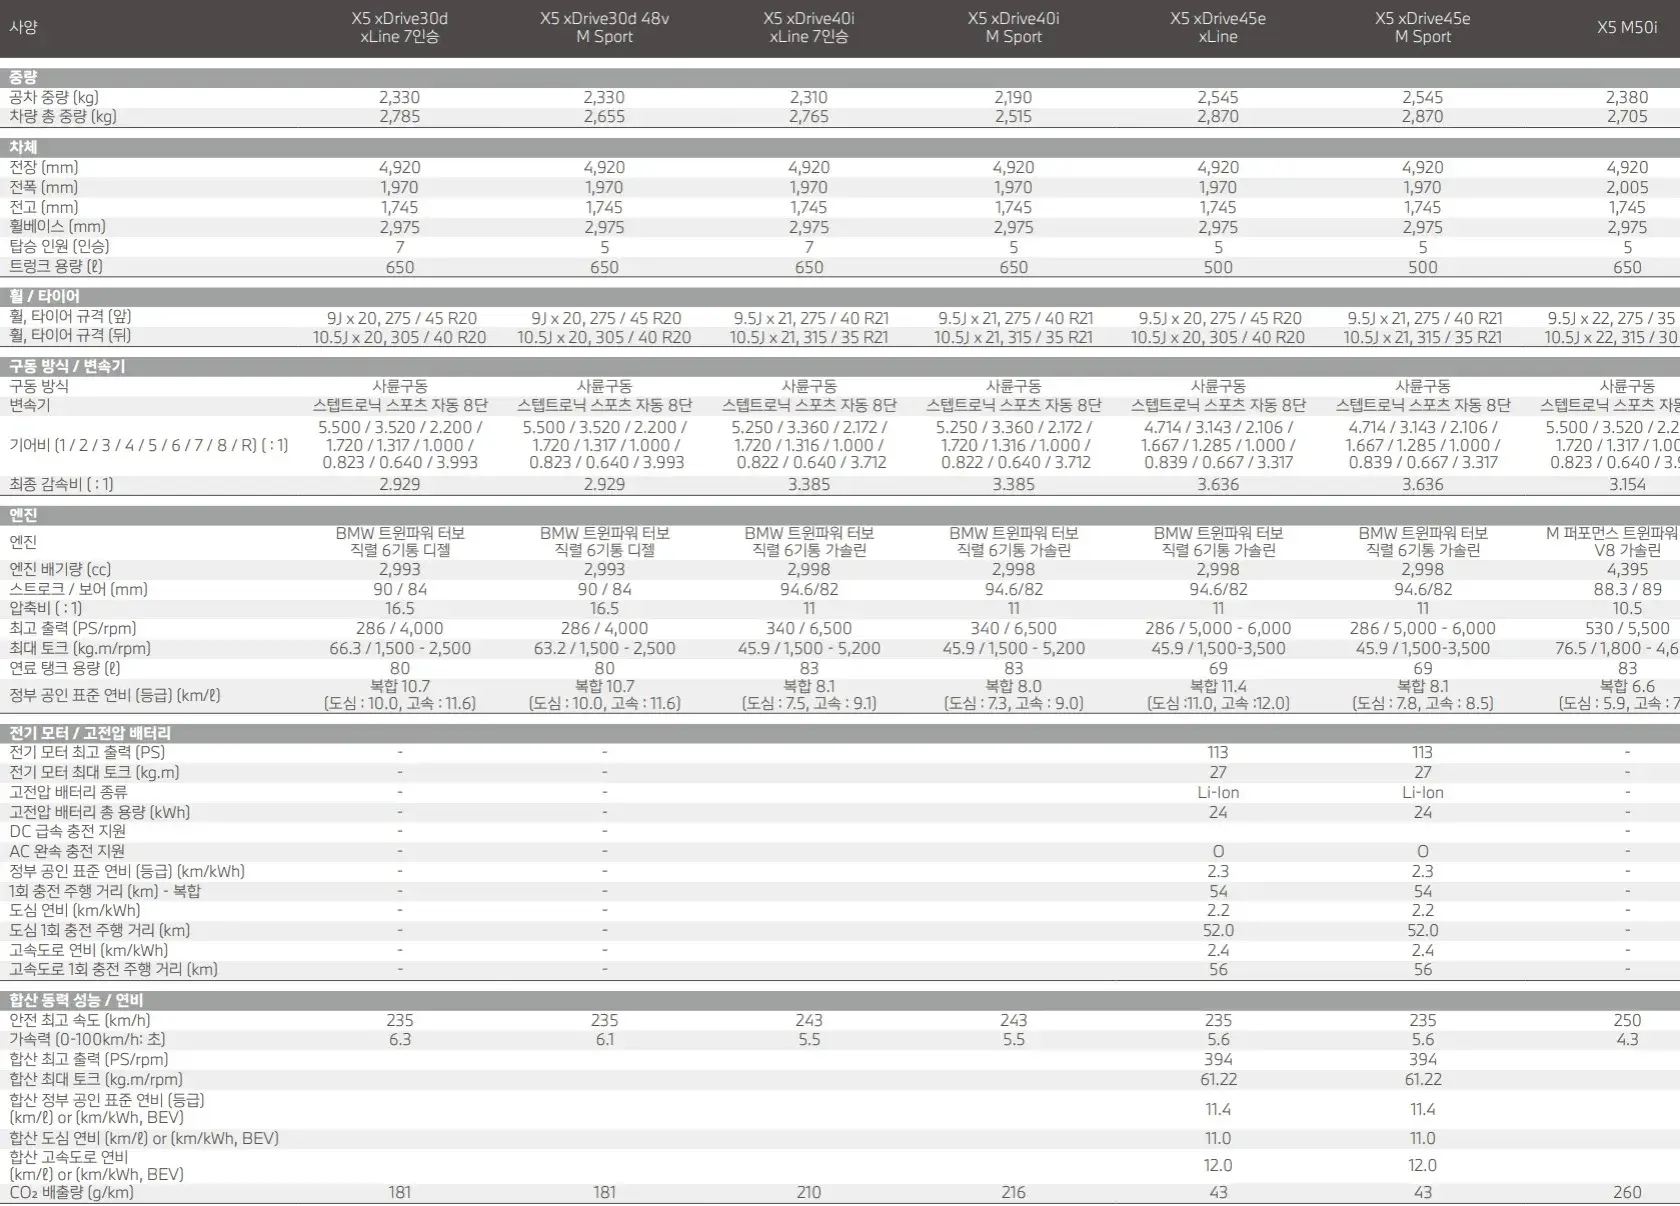The height and width of the screenshot is (1206, 1680).
Task: Select the X5 xDrive30d 48v M Sport header
Action: click(604, 27)
